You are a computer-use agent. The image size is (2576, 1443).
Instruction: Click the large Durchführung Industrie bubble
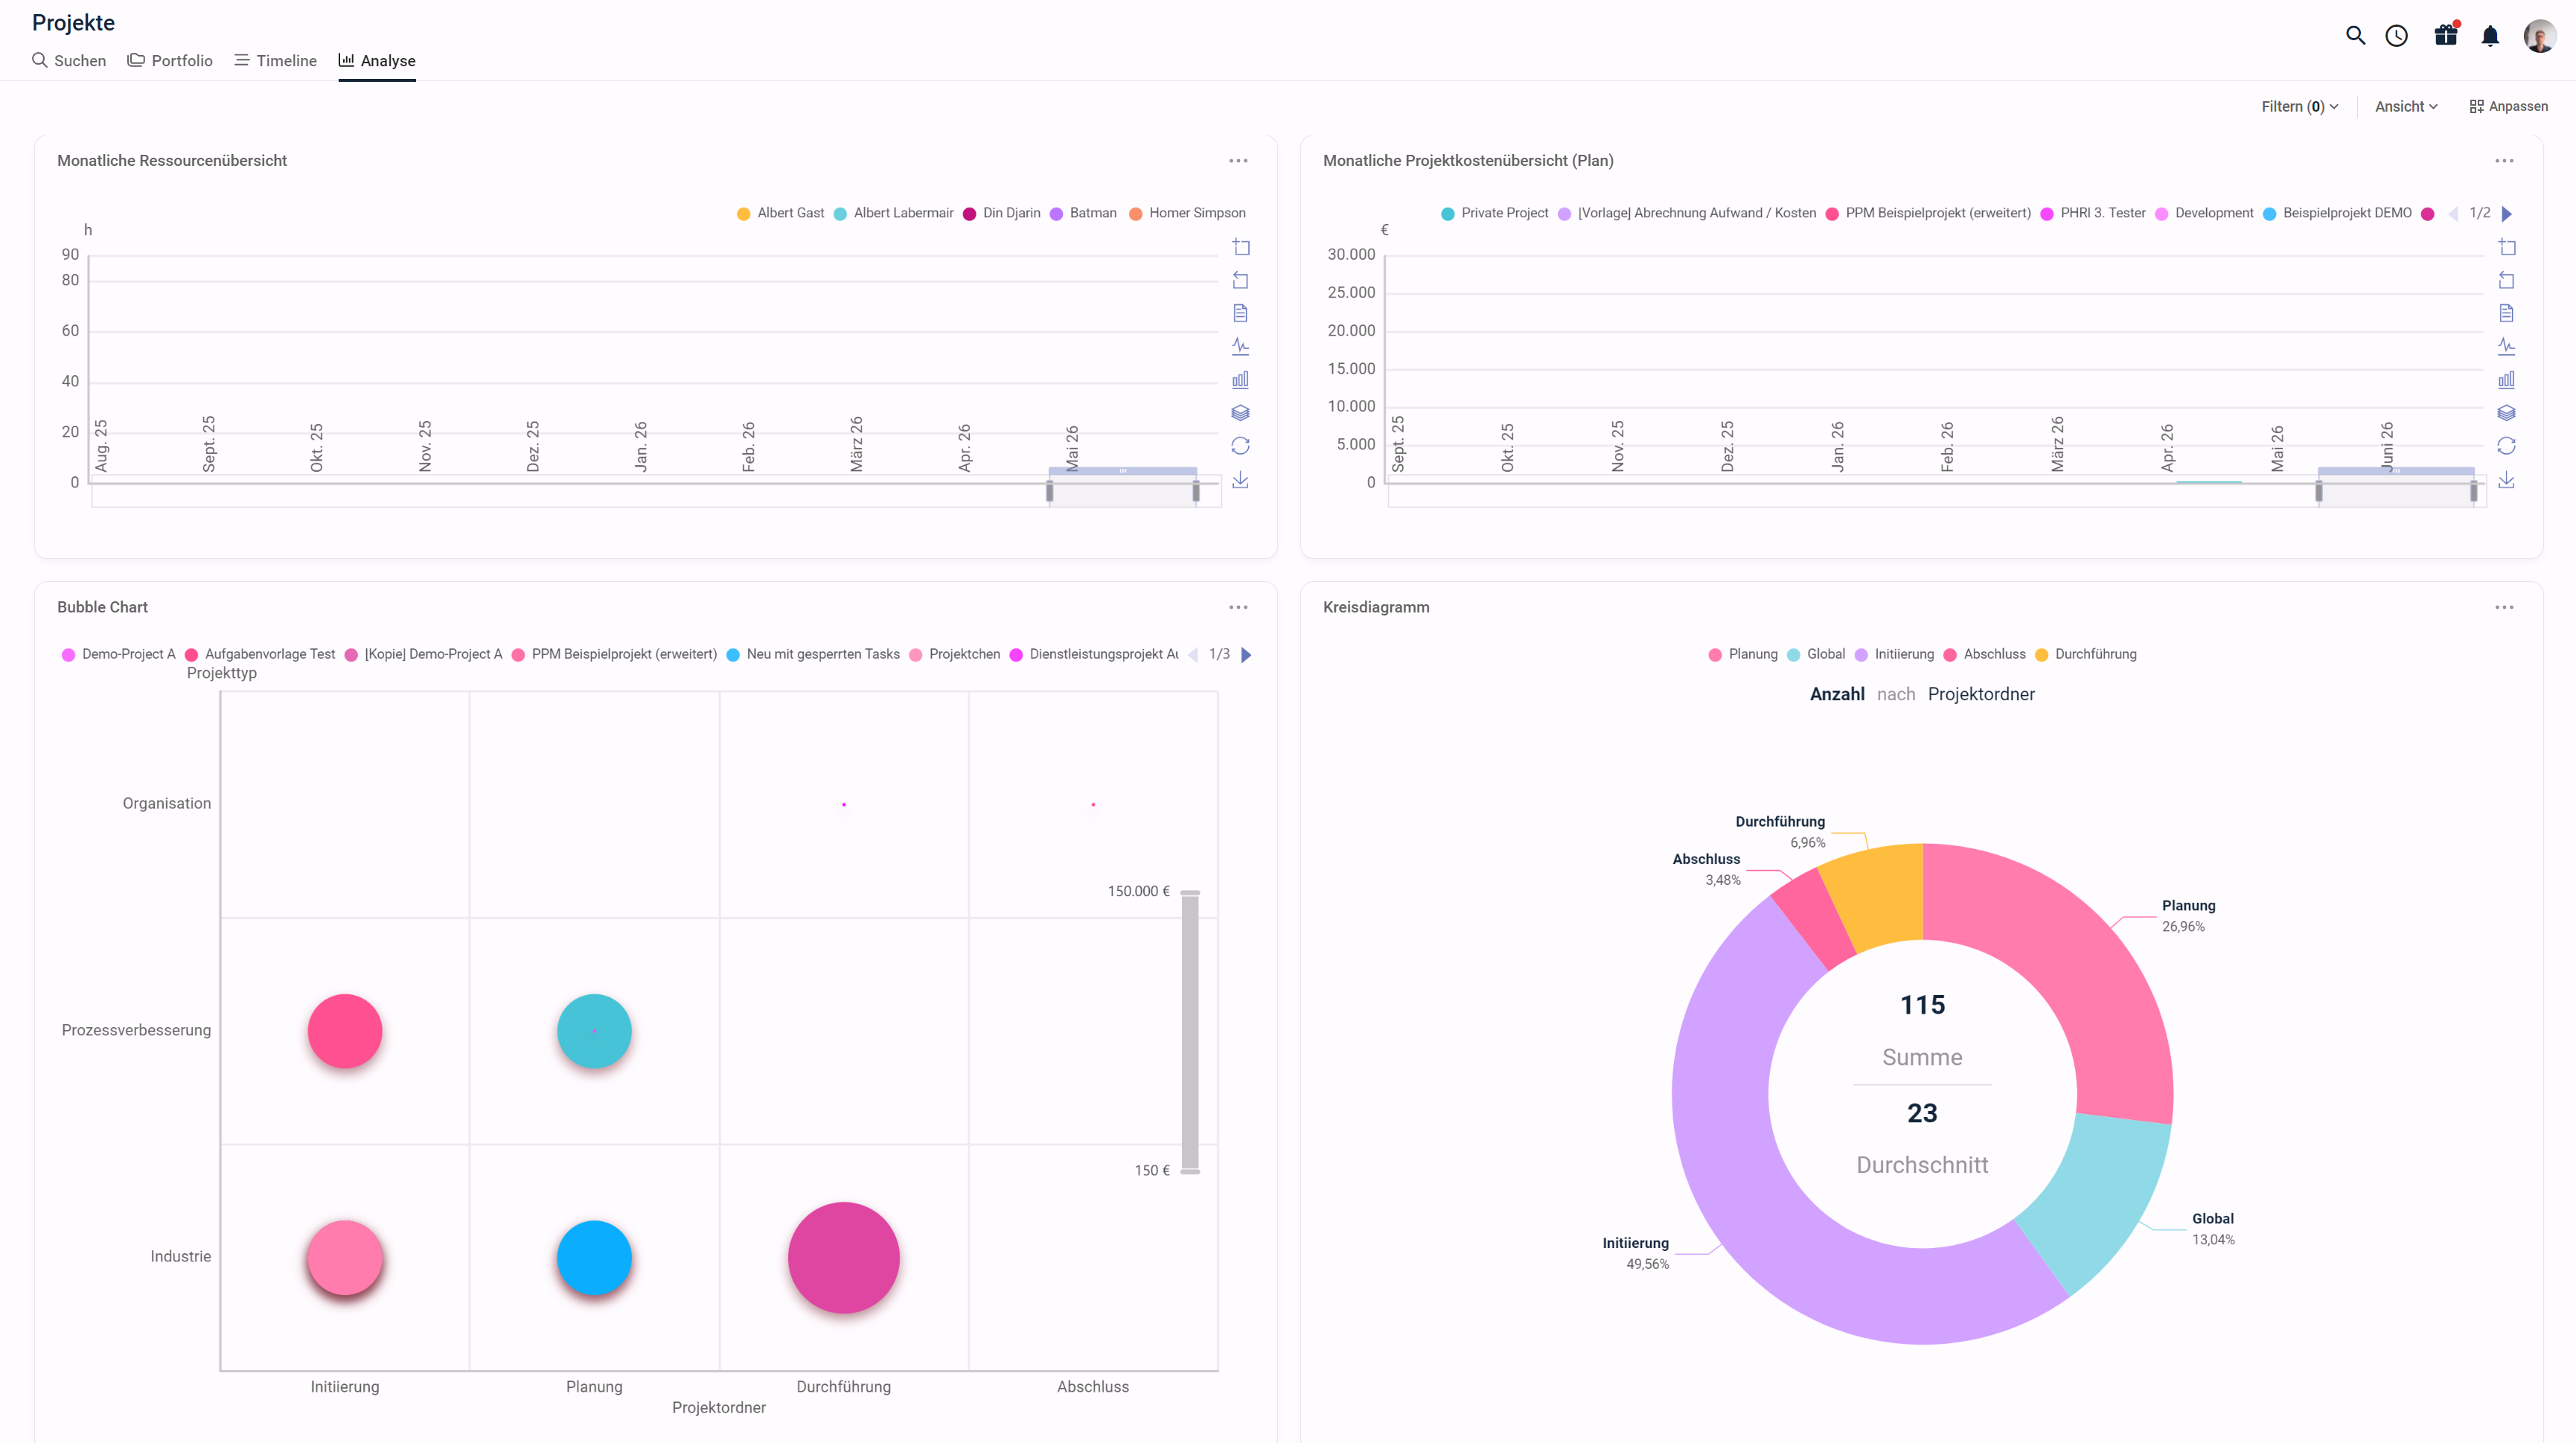843,1257
